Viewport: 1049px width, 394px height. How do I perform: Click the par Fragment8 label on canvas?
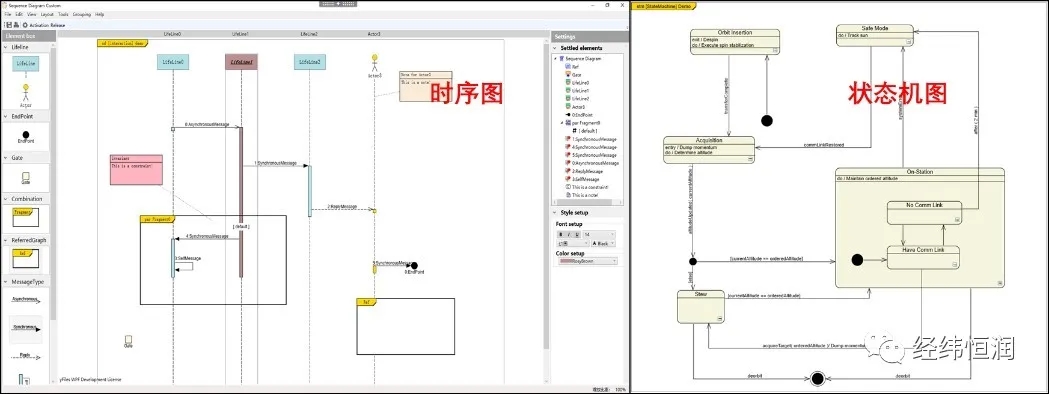[157, 219]
